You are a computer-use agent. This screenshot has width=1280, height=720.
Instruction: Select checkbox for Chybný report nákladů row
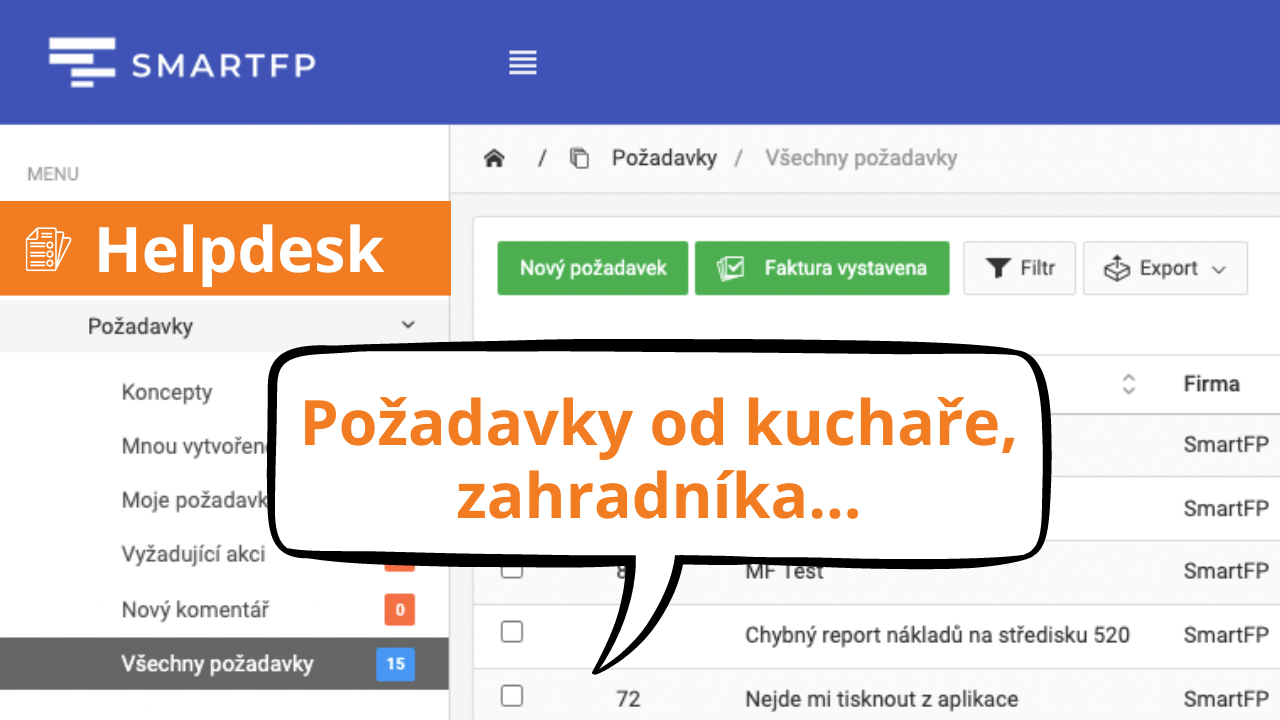pyautogui.click(x=511, y=632)
